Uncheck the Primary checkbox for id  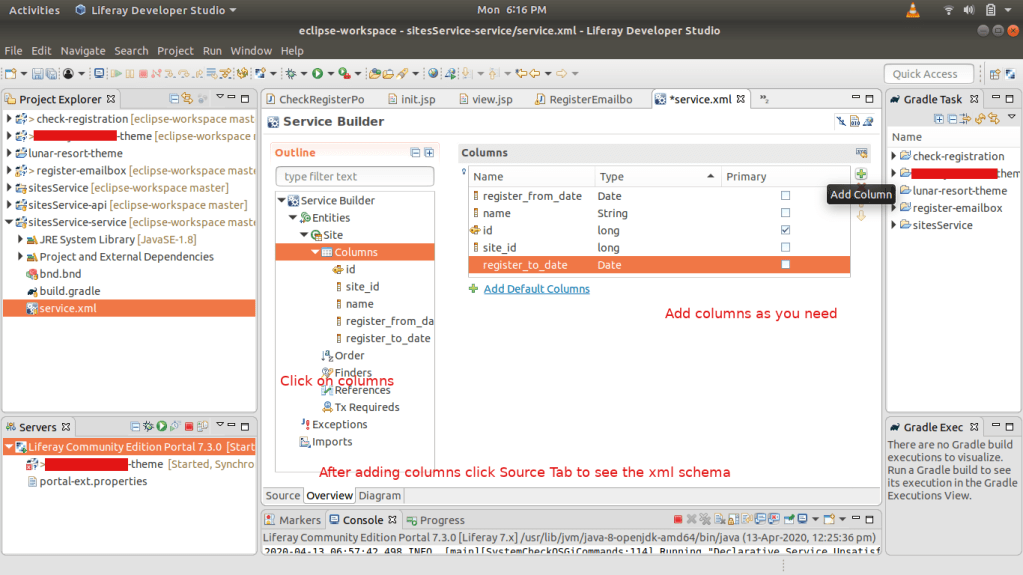(785, 230)
